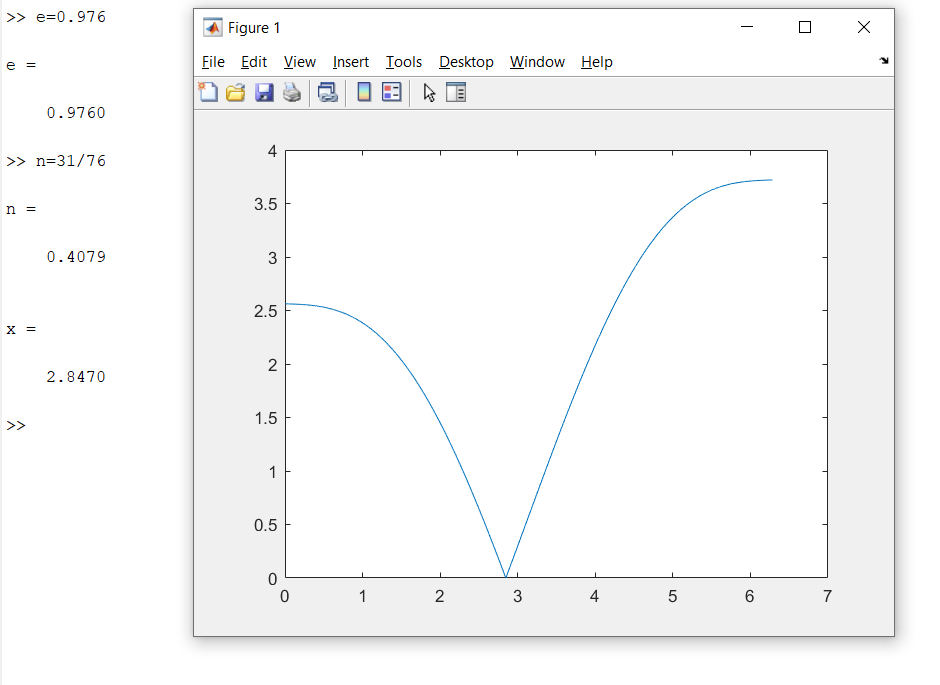Open the Help menu
Viewport: 940px width, 685px height.
click(x=596, y=61)
